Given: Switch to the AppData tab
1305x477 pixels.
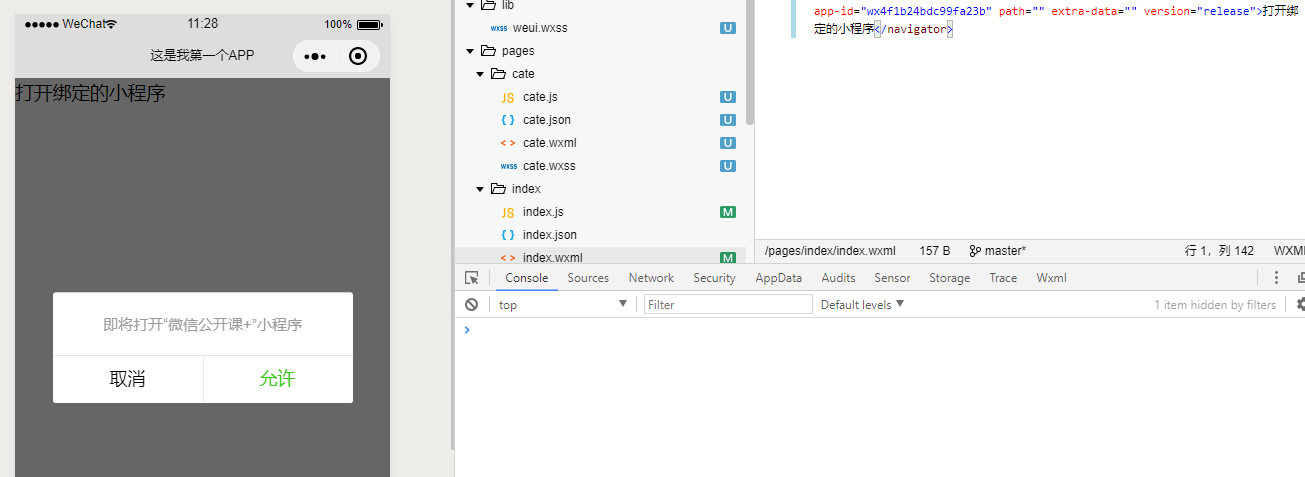Looking at the screenshot, I should tap(778, 278).
